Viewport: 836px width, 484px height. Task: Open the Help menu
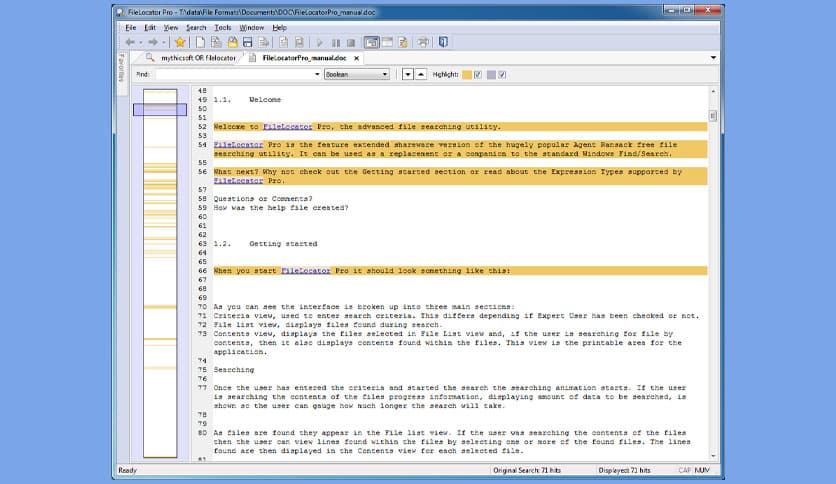pyautogui.click(x=279, y=28)
